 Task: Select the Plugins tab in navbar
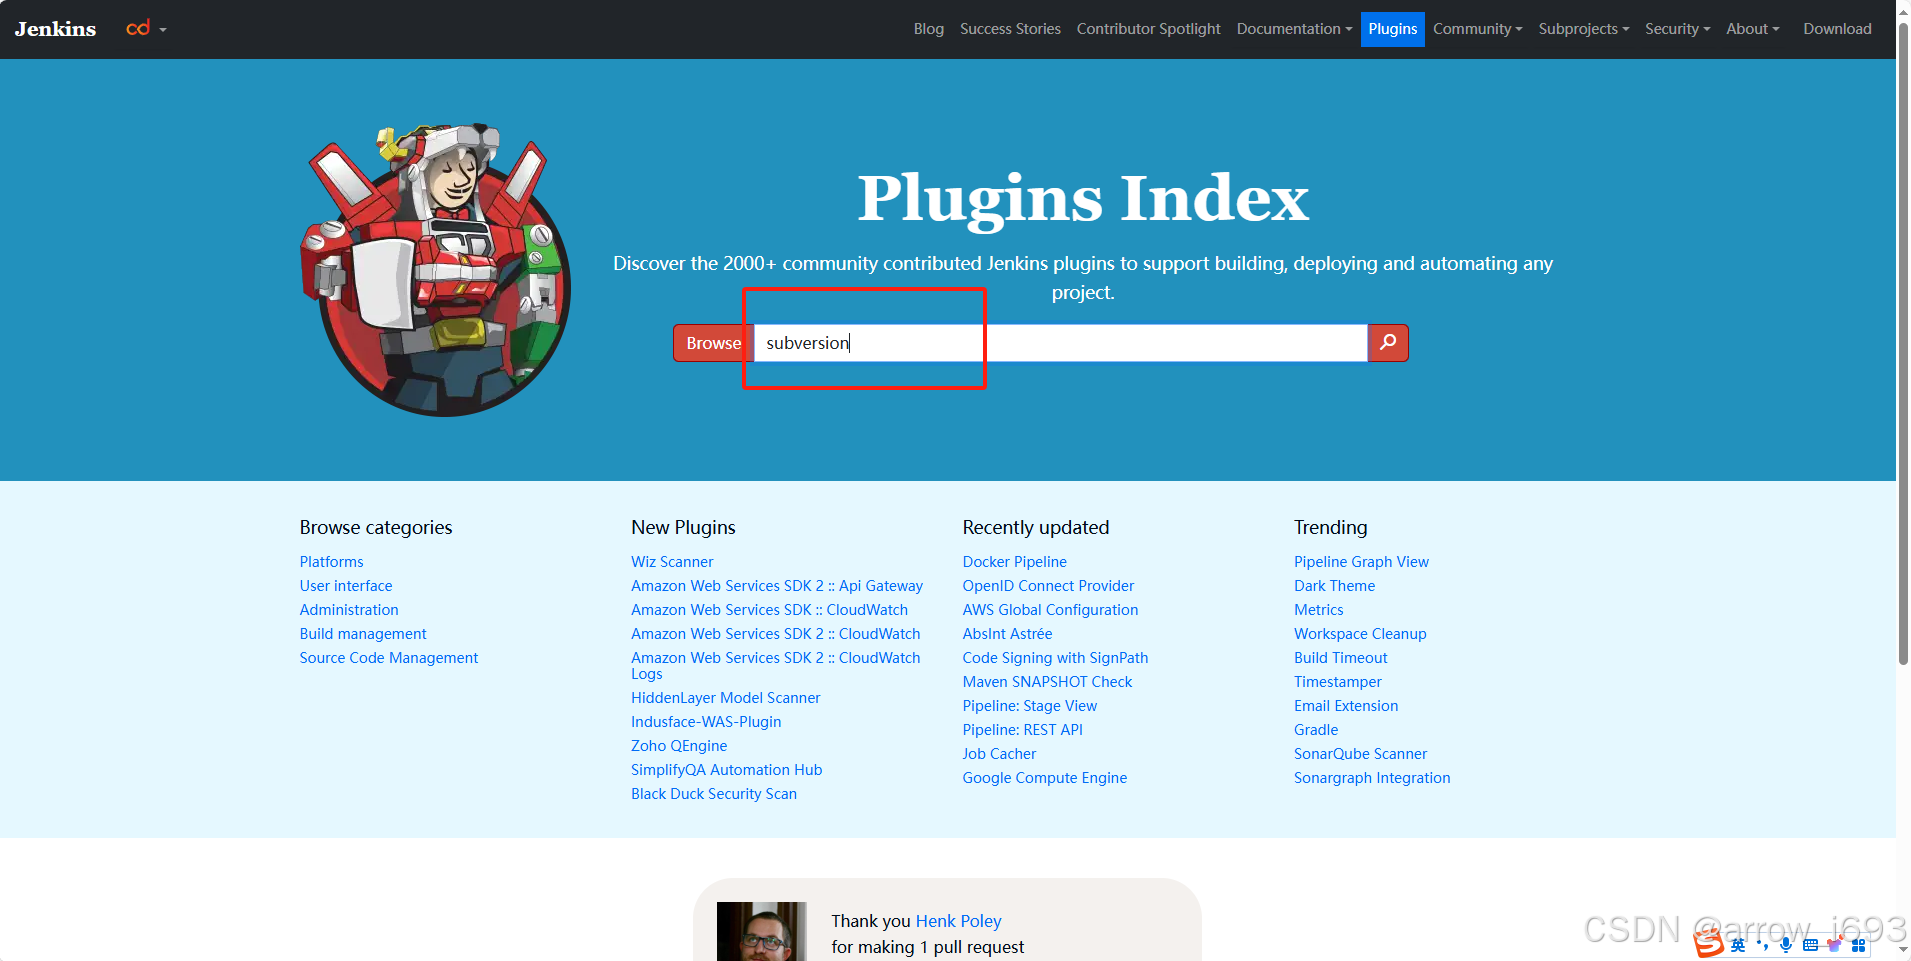1392,29
